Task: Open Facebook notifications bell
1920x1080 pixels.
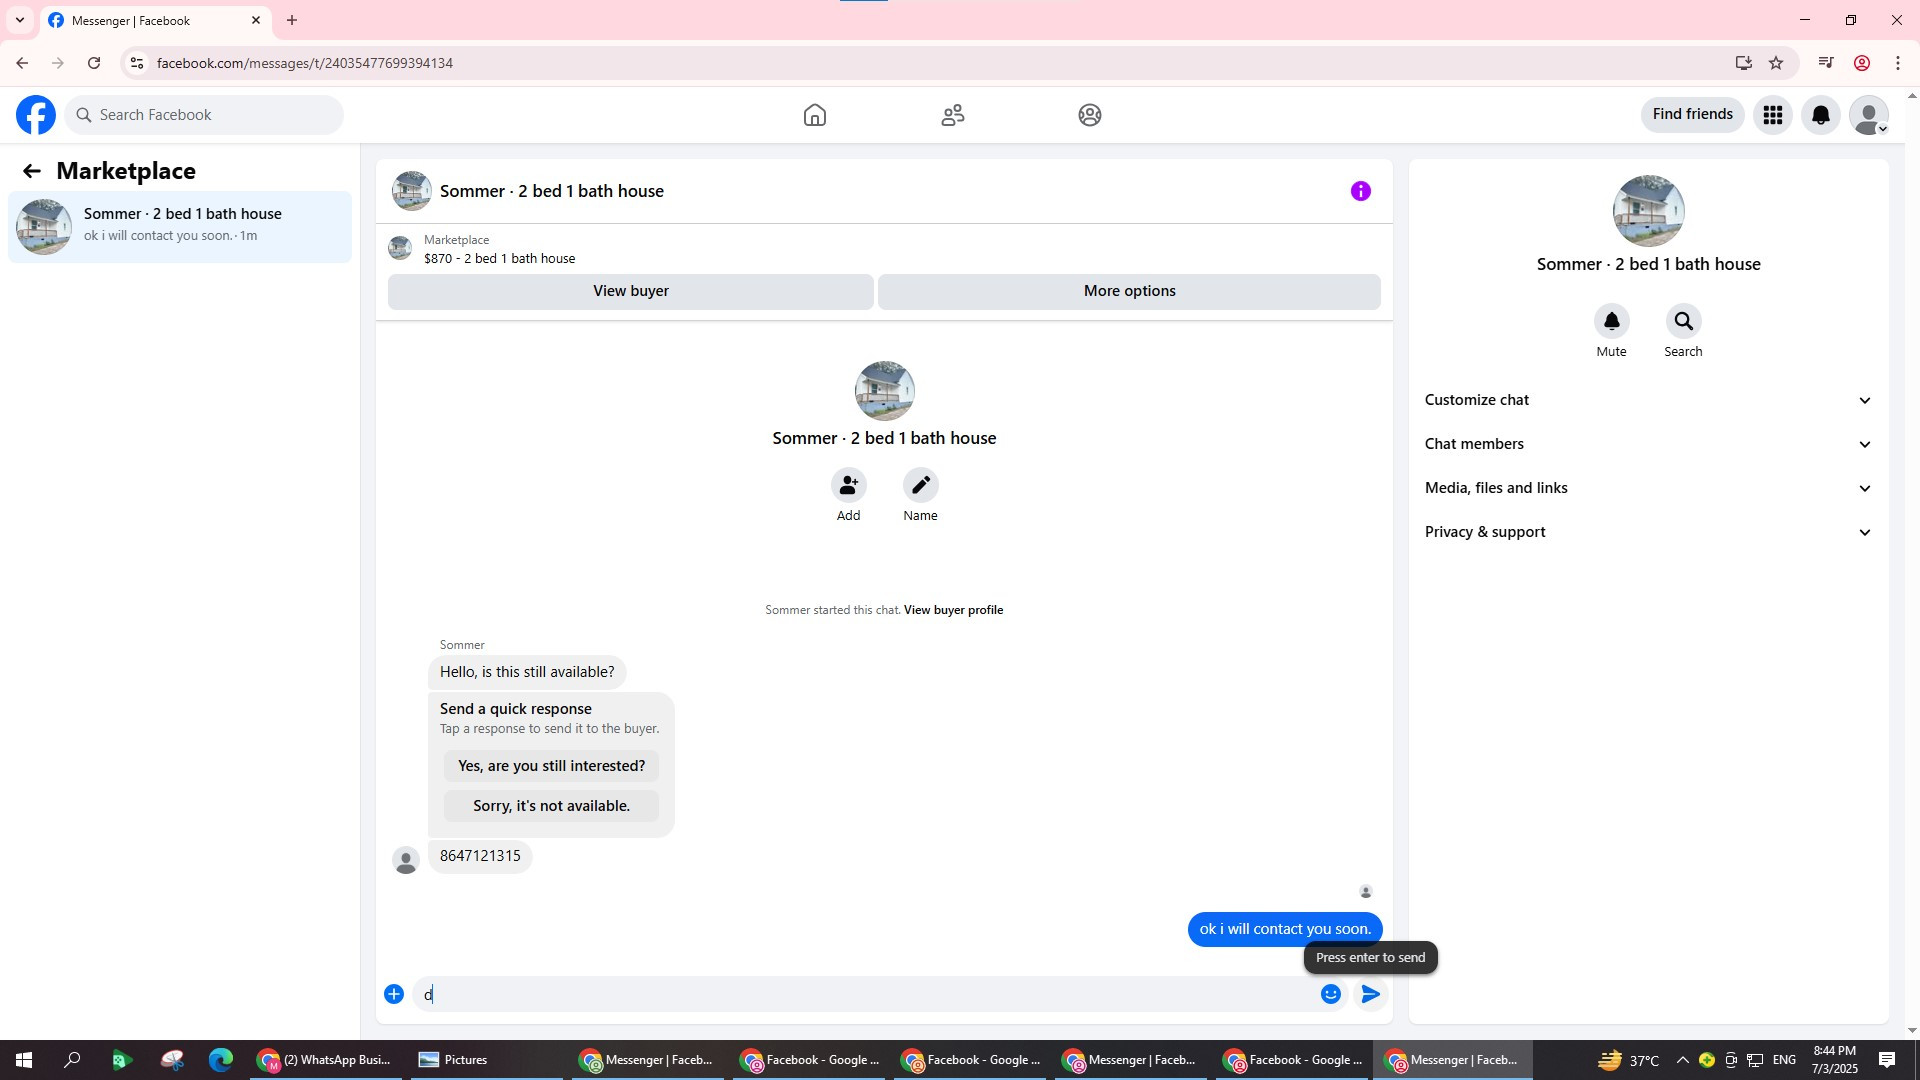Action: [1820, 115]
